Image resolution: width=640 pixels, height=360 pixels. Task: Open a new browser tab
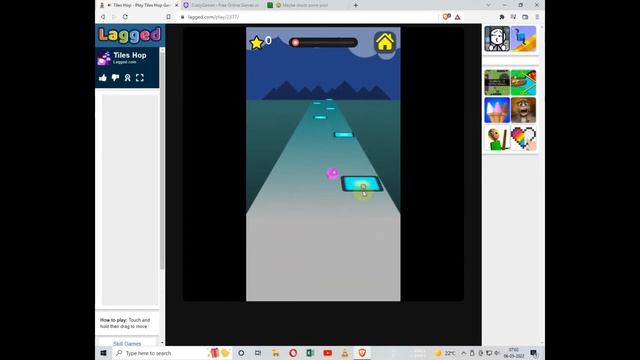click(x=356, y=5)
